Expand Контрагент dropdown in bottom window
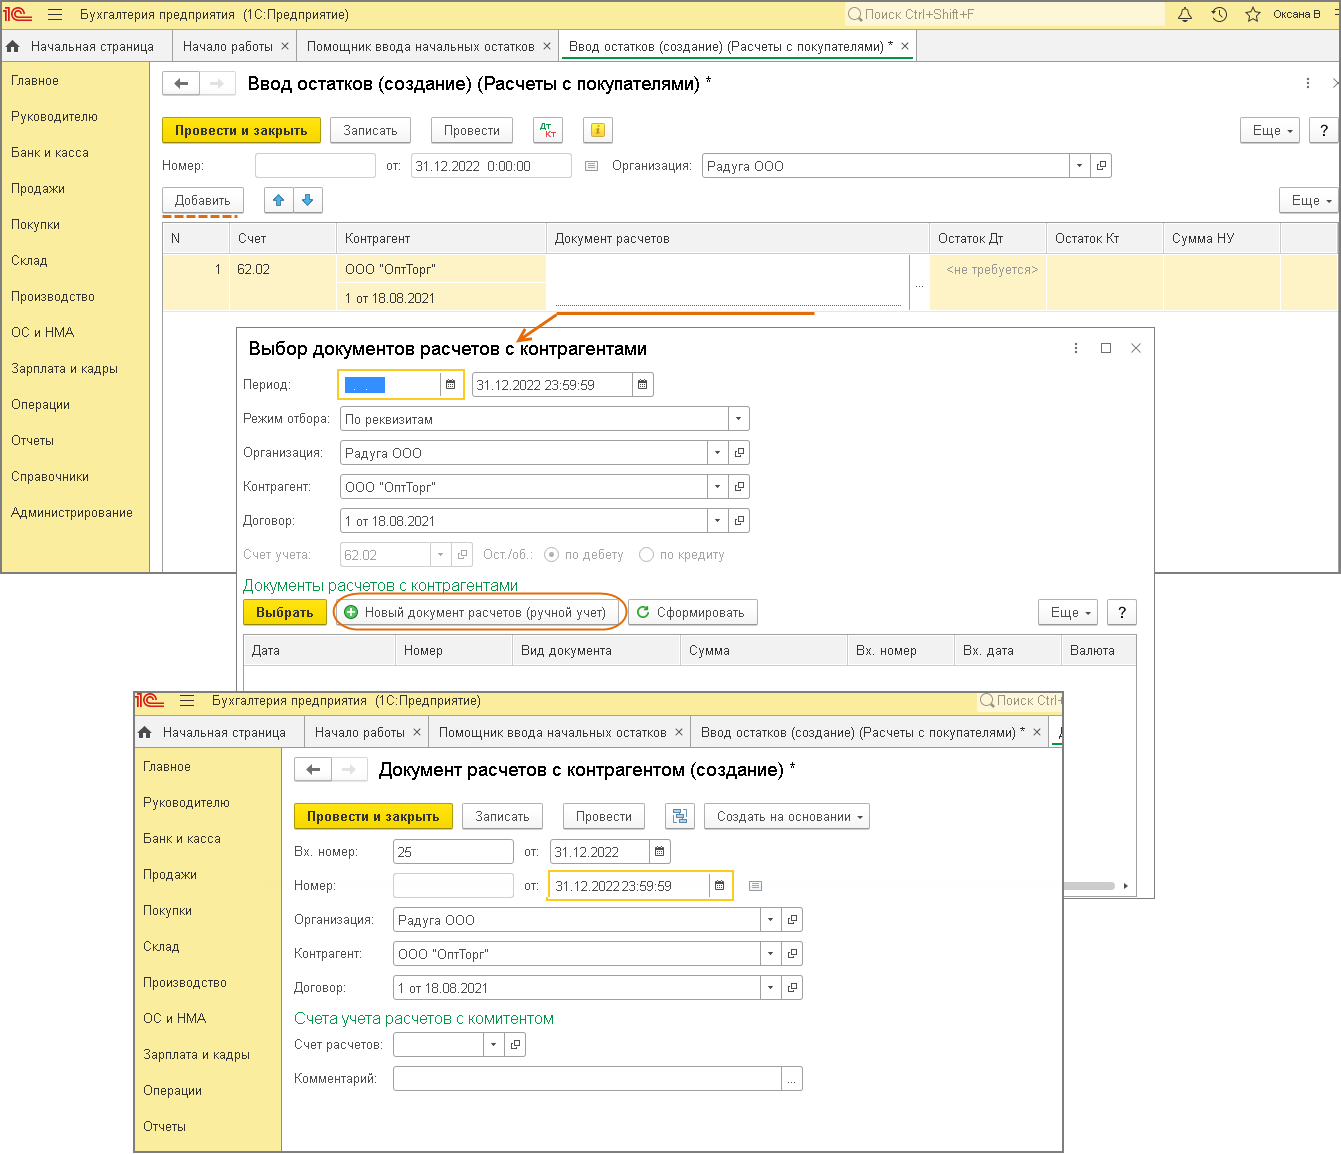 click(x=770, y=954)
